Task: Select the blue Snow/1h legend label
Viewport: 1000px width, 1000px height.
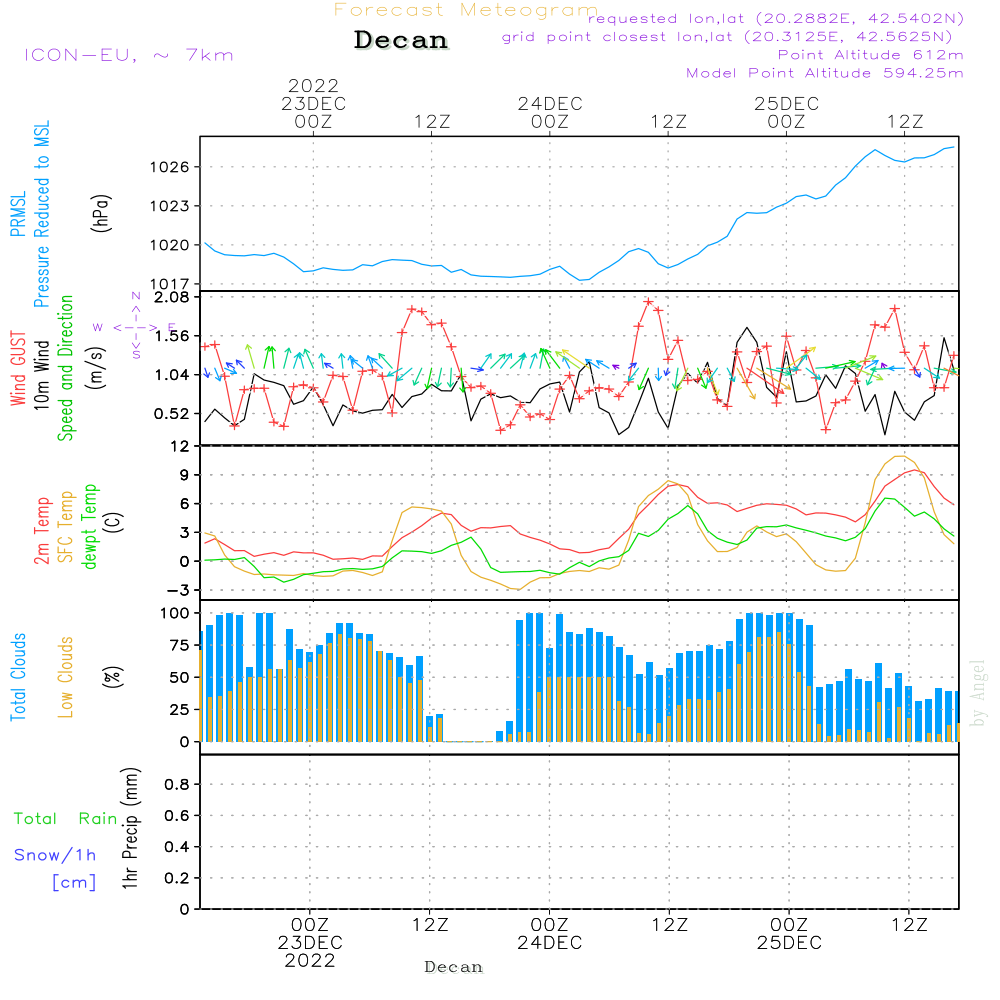Action: (x=55, y=855)
